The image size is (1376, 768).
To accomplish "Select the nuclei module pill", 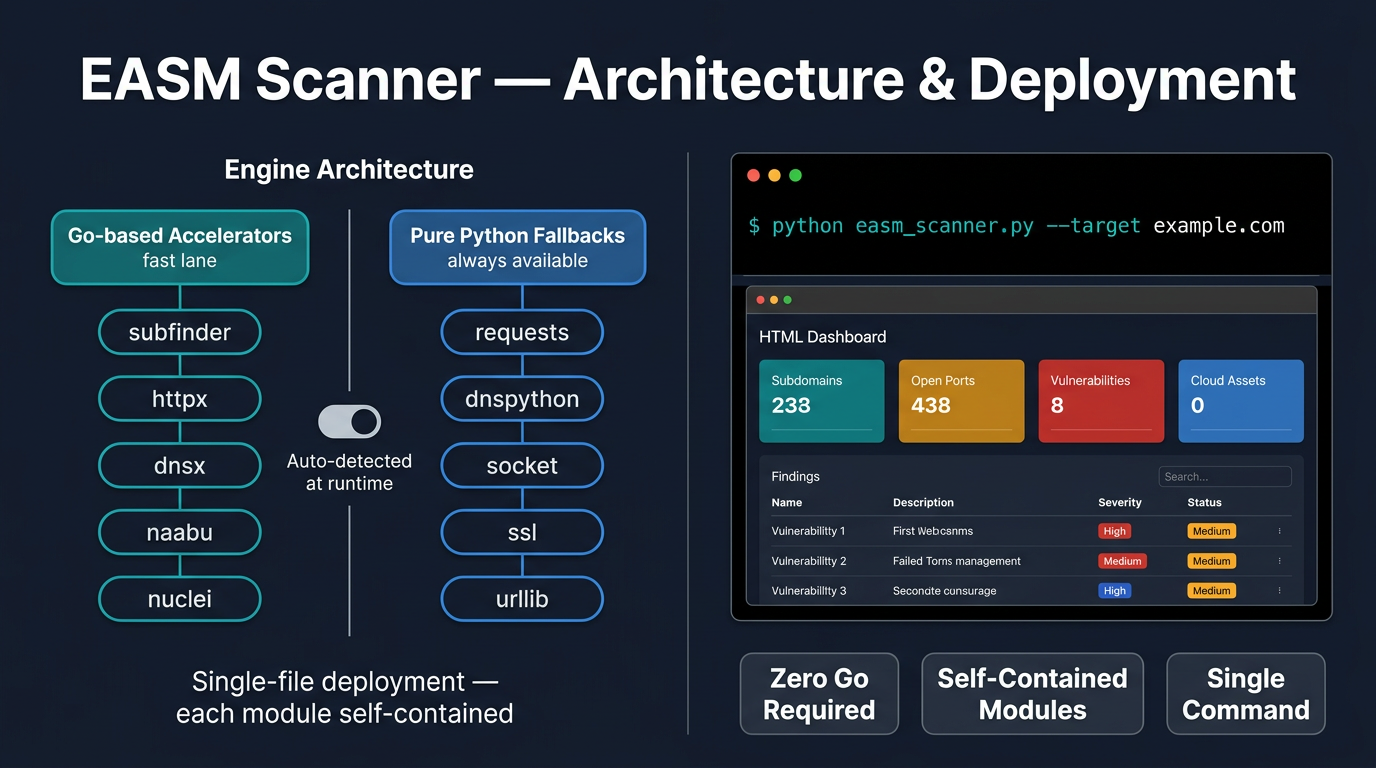I will point(180,599).
